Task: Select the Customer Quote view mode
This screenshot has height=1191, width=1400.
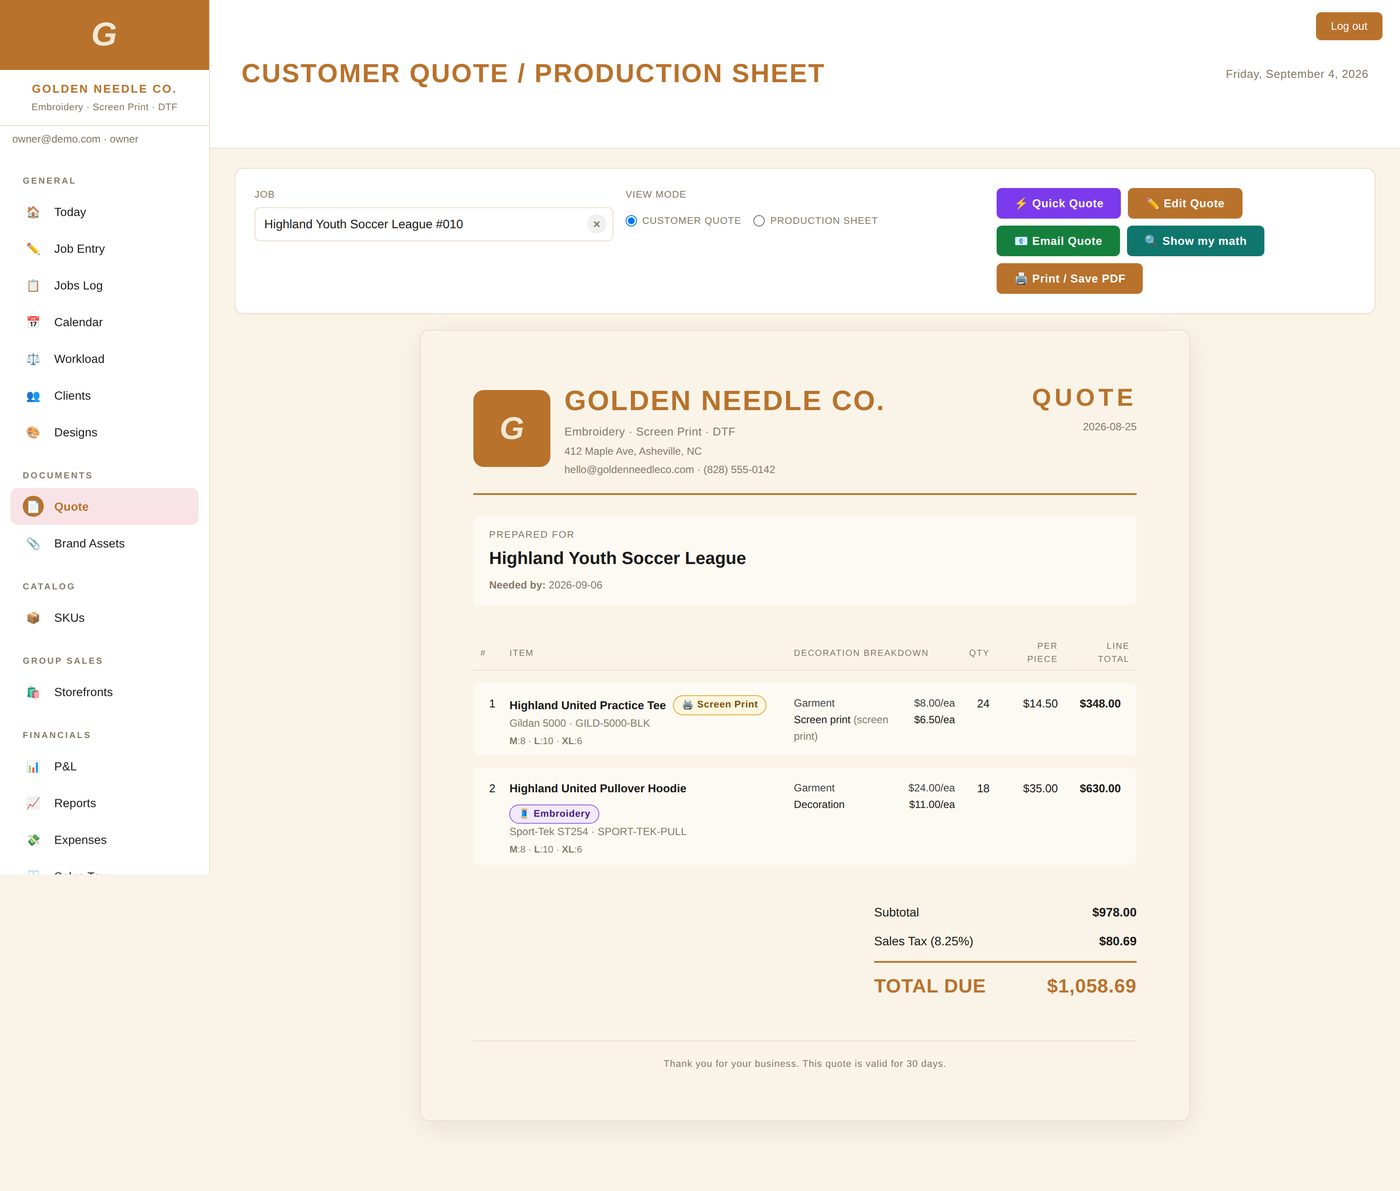Action: pyautogui.click(x=631, y=221)
